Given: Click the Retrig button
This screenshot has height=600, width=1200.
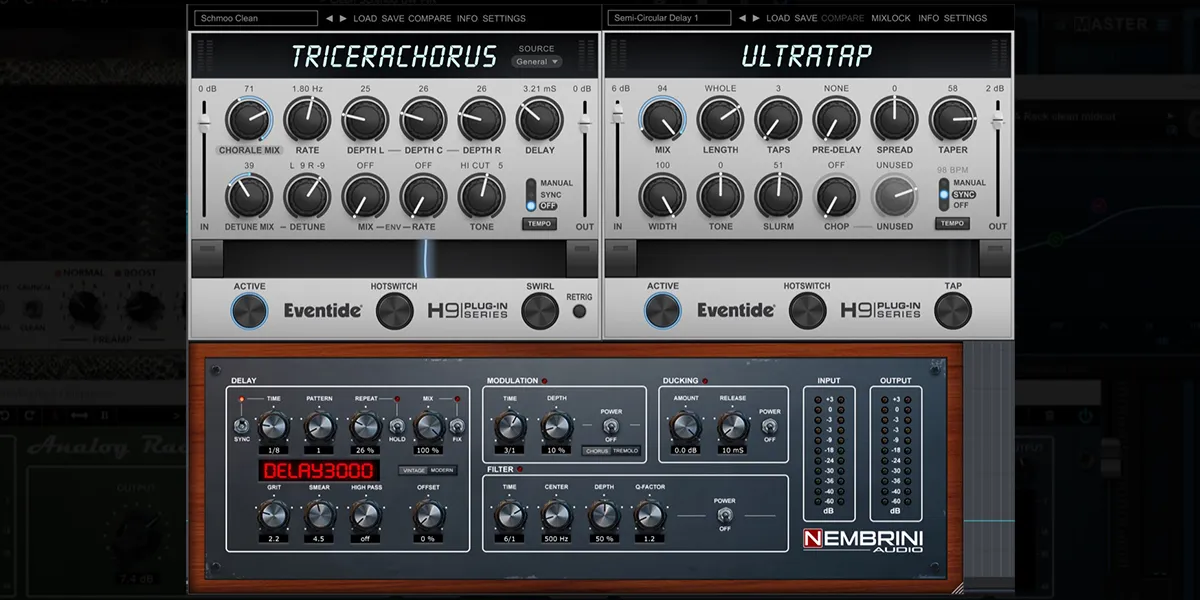Looking at the screenshot, I should pyautogui.click(x=579, y=312).
